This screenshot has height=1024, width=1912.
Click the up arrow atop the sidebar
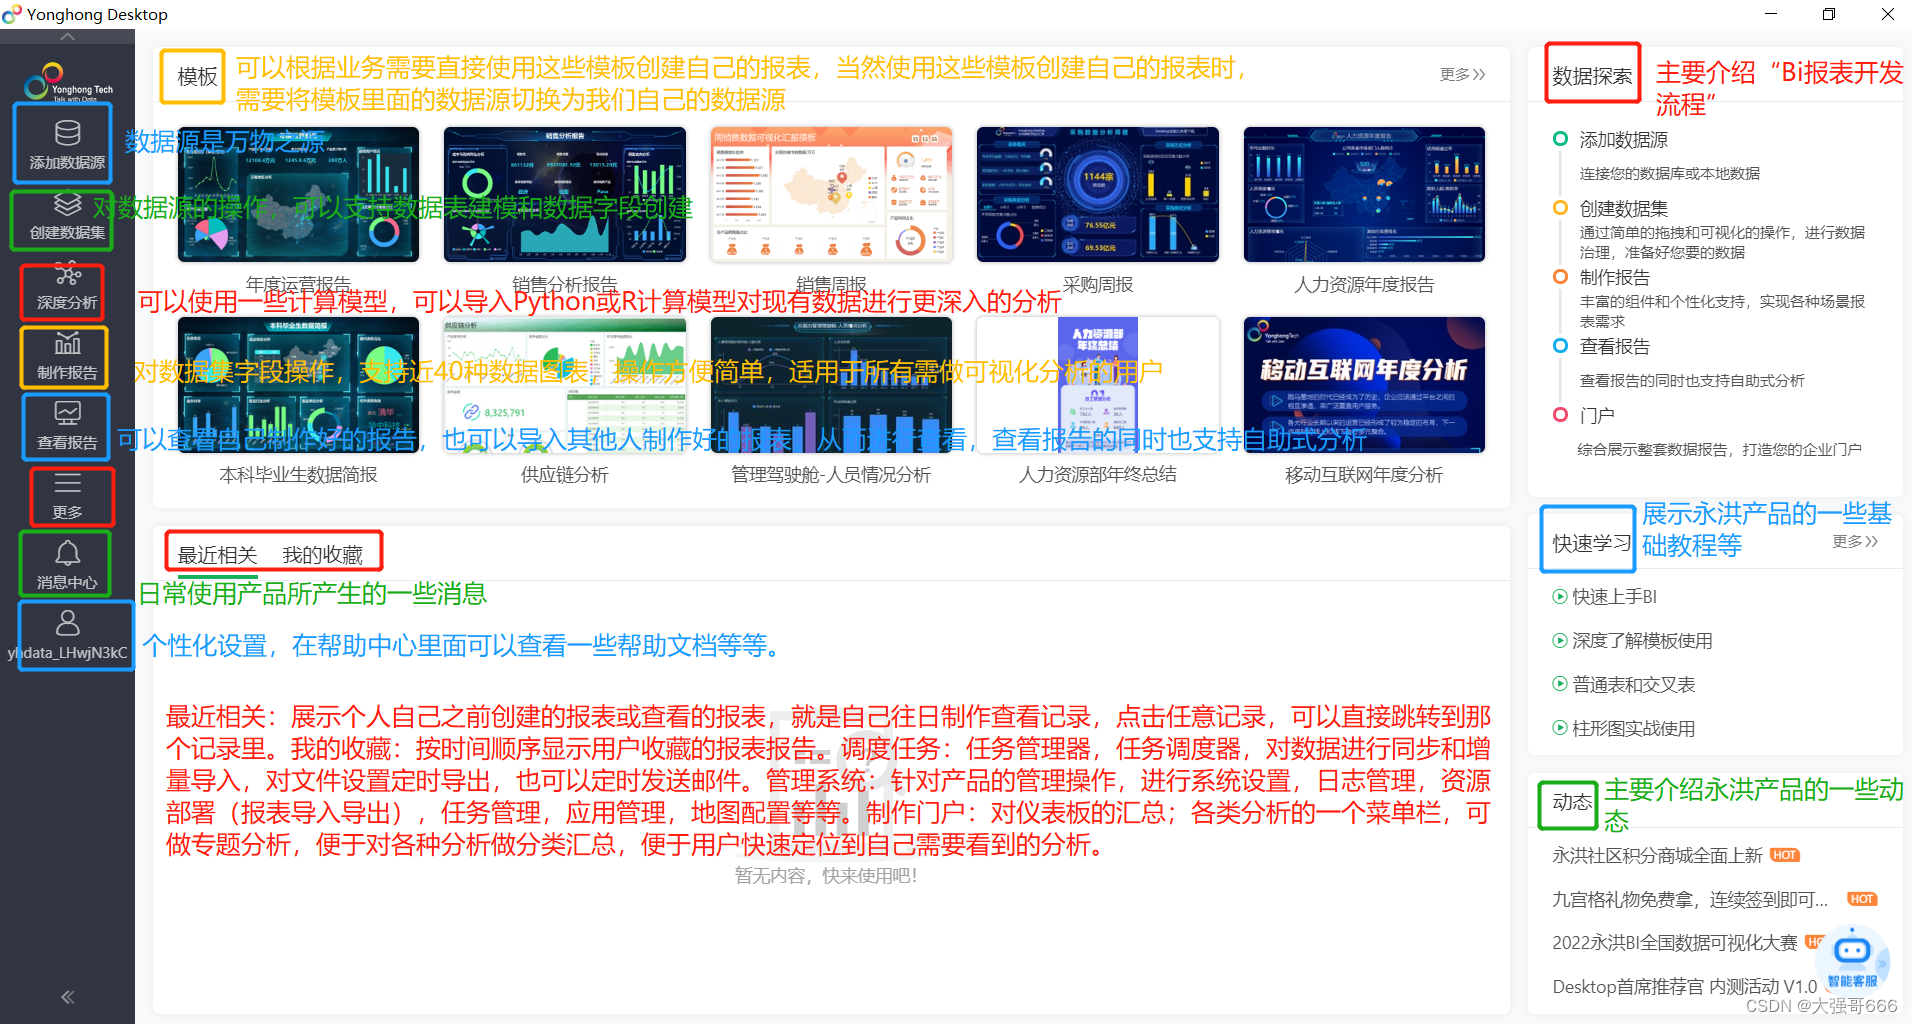click(x=67, y=35)
